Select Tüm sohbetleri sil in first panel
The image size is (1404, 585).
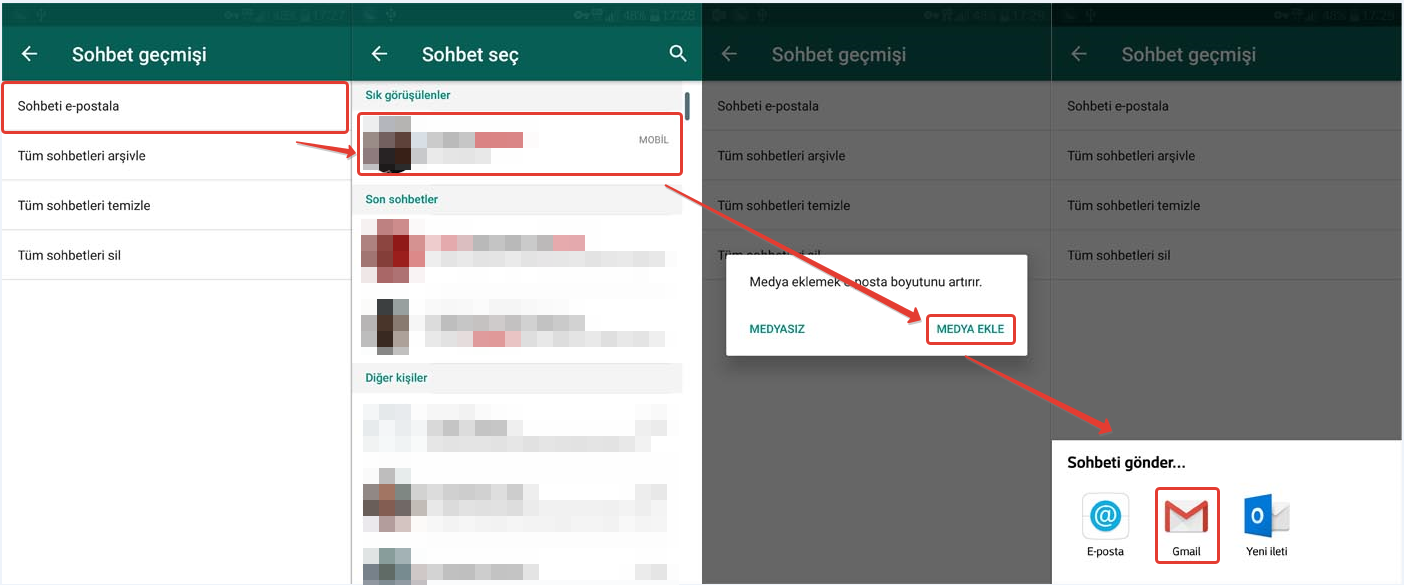click(x=176, y=255)
